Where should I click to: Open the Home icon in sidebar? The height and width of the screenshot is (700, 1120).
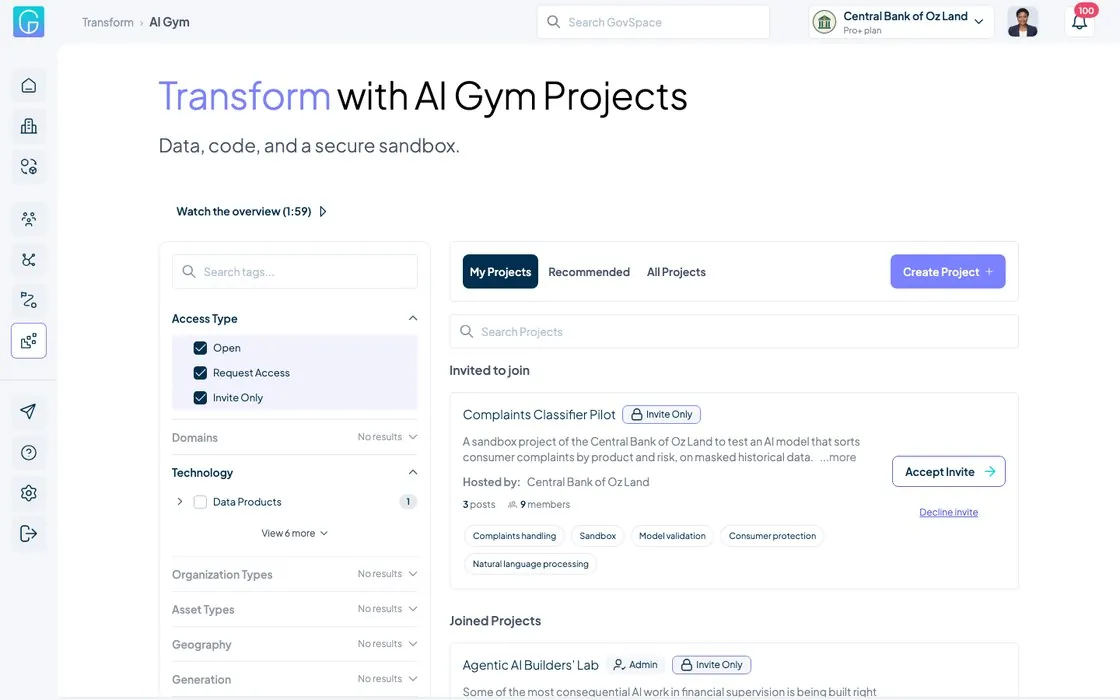coord(29,86)
